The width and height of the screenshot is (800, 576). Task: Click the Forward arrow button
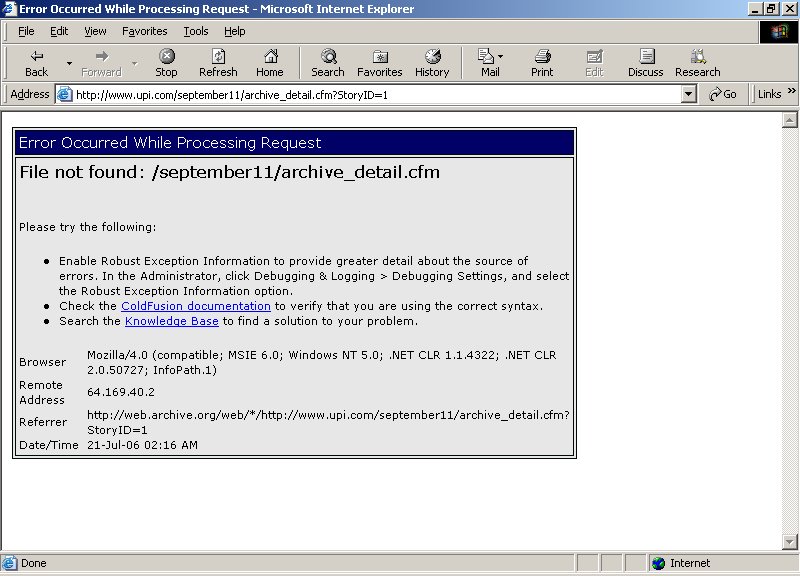[101, 62]
